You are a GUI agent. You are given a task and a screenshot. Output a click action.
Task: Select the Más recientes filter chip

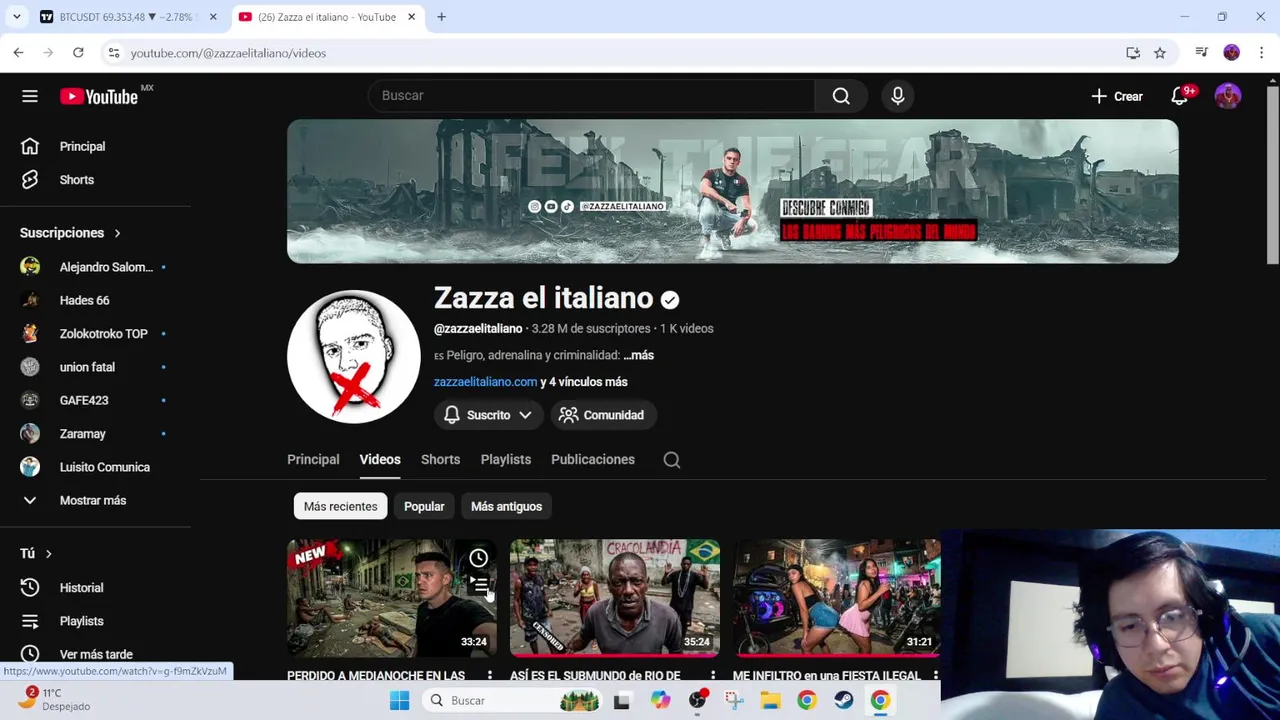pos(340,506)
